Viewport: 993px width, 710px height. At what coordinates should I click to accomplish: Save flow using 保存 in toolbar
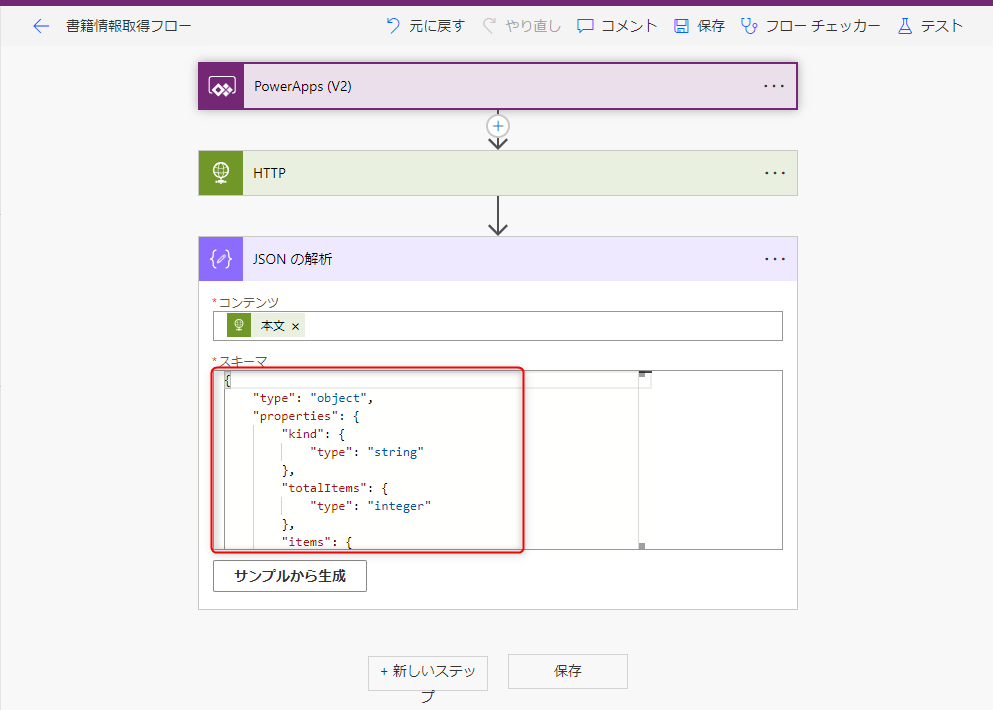(x=699, y=26)
